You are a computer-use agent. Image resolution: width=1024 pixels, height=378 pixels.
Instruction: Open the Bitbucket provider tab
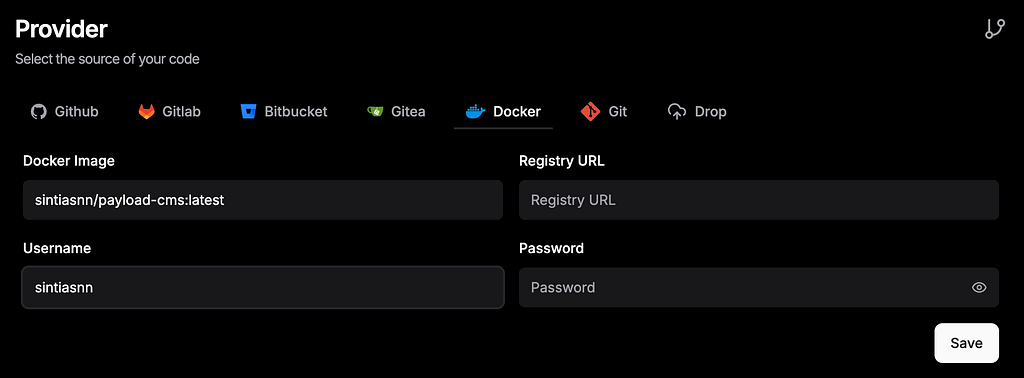point(283,112)
